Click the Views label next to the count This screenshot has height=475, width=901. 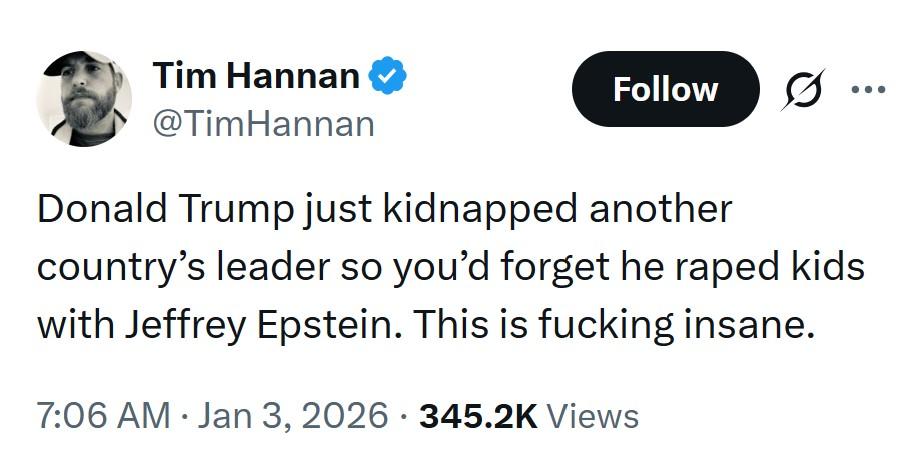coord(592,415)
